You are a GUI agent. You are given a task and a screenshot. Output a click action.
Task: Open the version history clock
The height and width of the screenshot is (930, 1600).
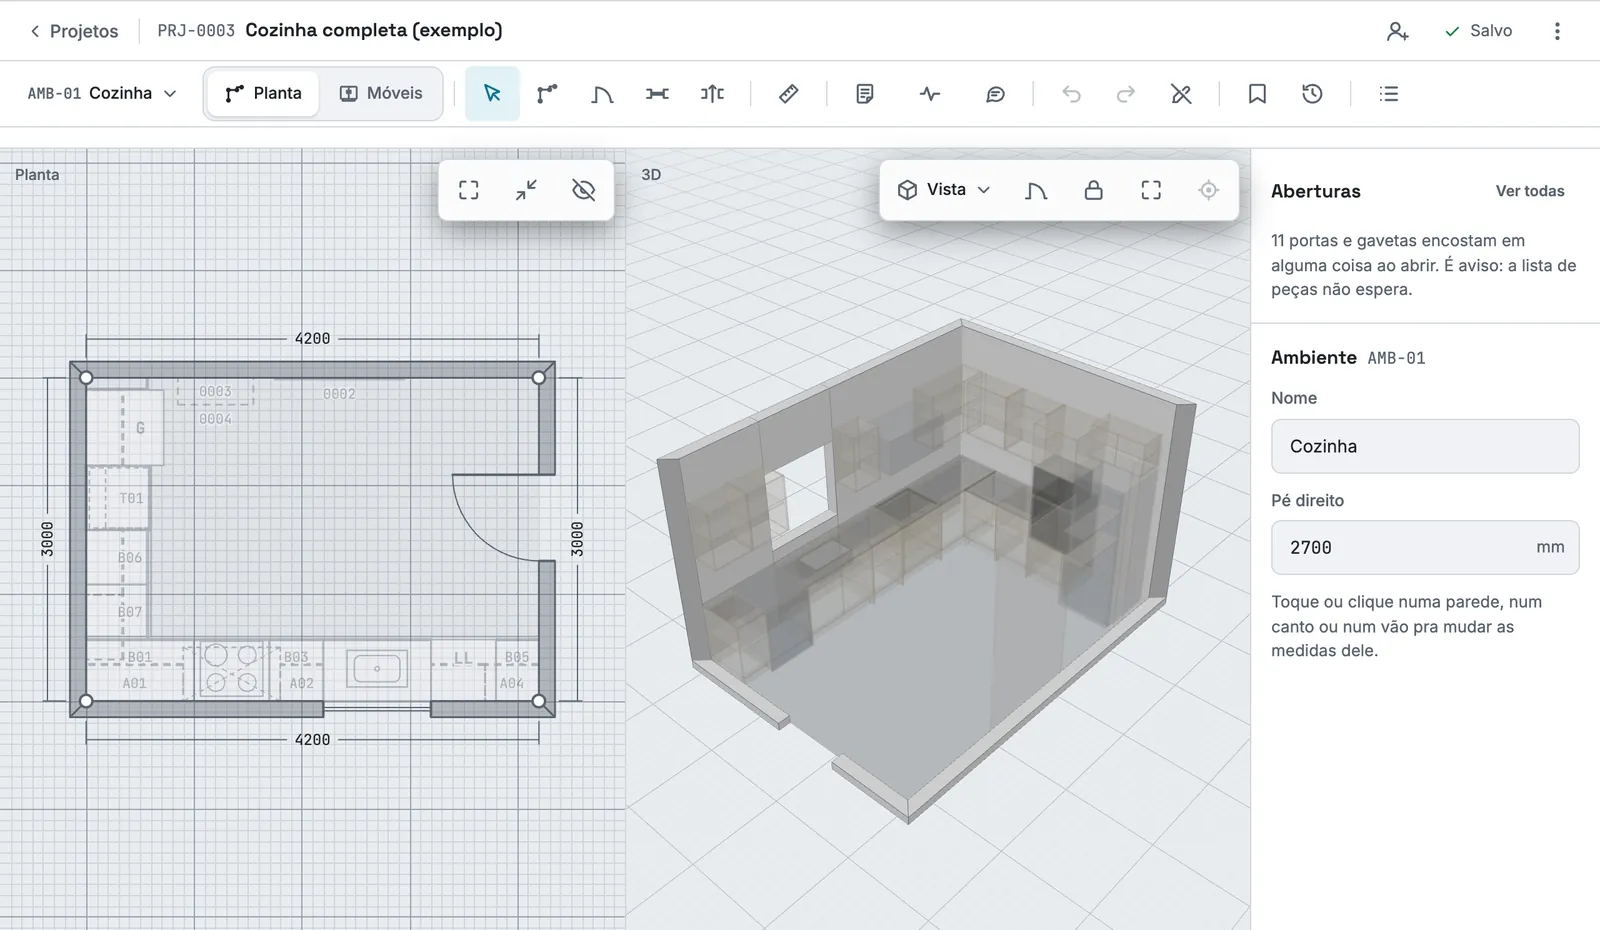[1312, 93]
